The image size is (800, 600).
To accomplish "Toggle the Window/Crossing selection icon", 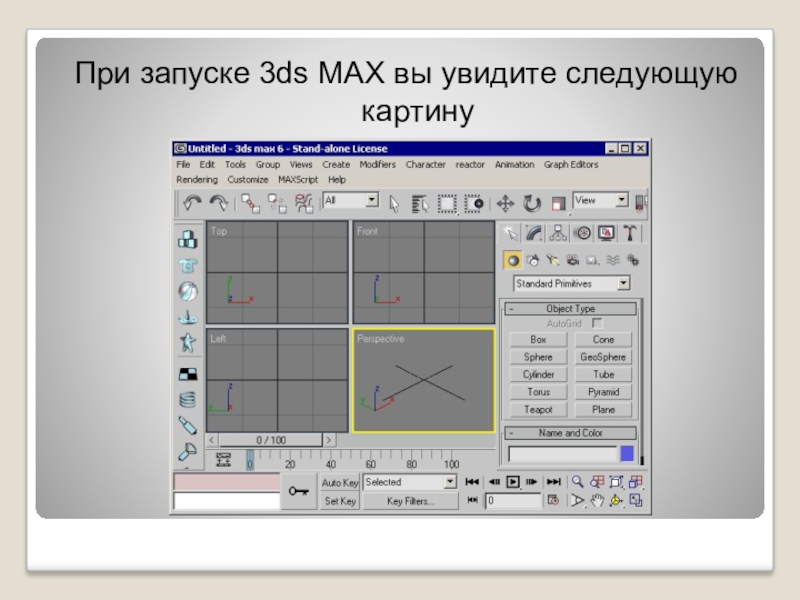I will coord(474,204).
